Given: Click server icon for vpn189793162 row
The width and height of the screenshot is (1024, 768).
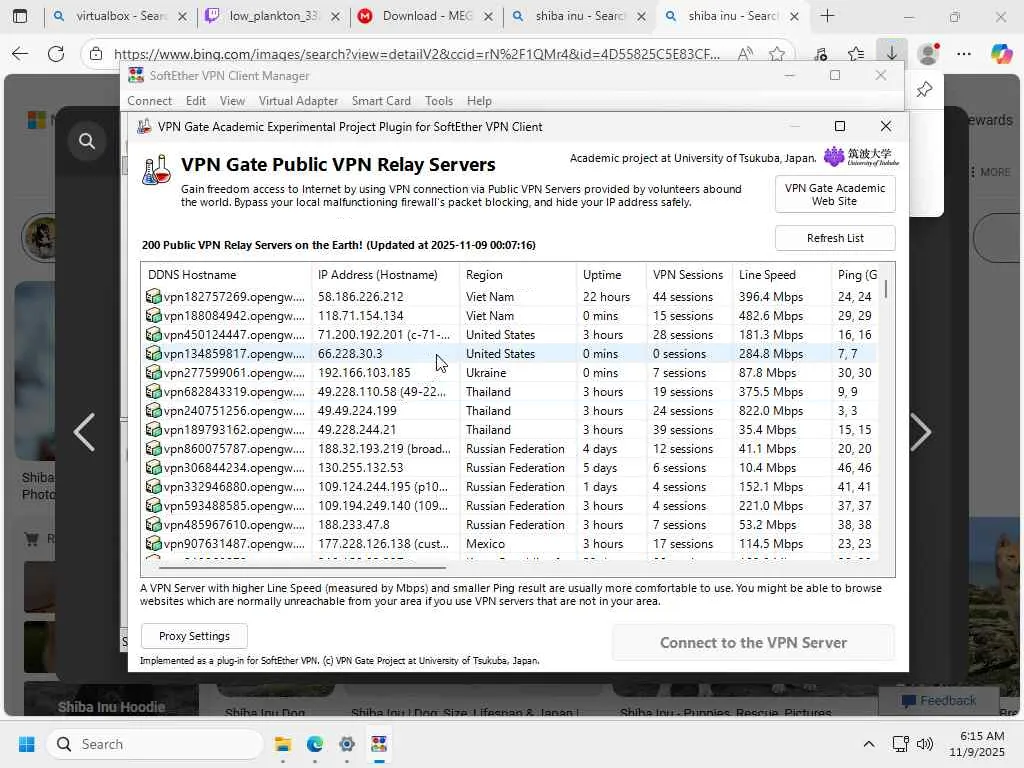Looking at the screenshot, I should [153, 429].
